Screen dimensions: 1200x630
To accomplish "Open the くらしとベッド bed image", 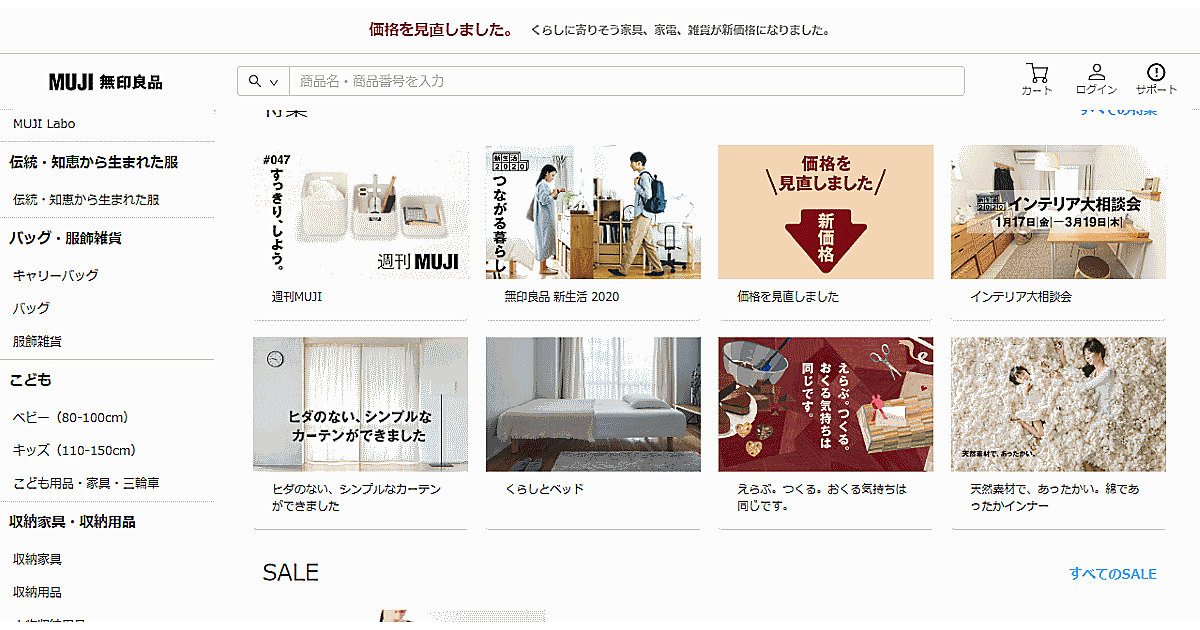I will (593, 404).
